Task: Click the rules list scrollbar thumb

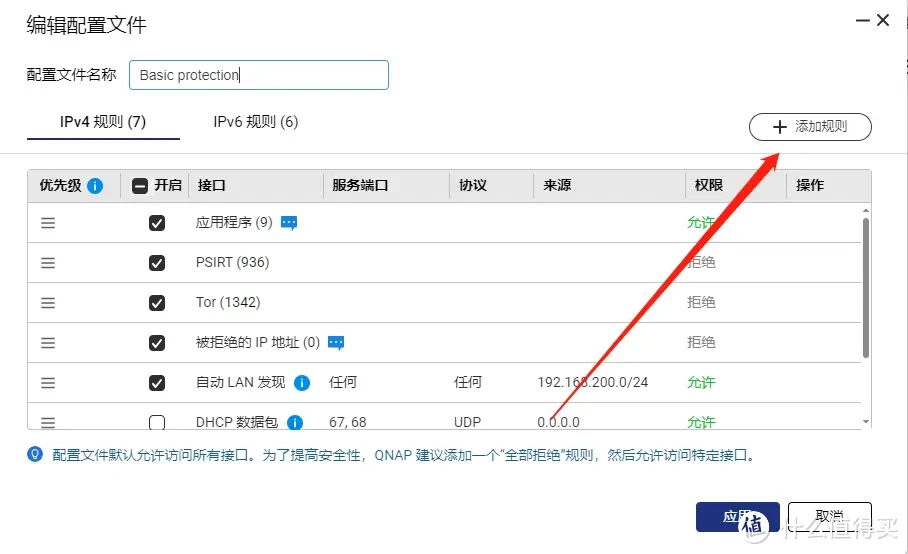Action: (x=866, y=288)
